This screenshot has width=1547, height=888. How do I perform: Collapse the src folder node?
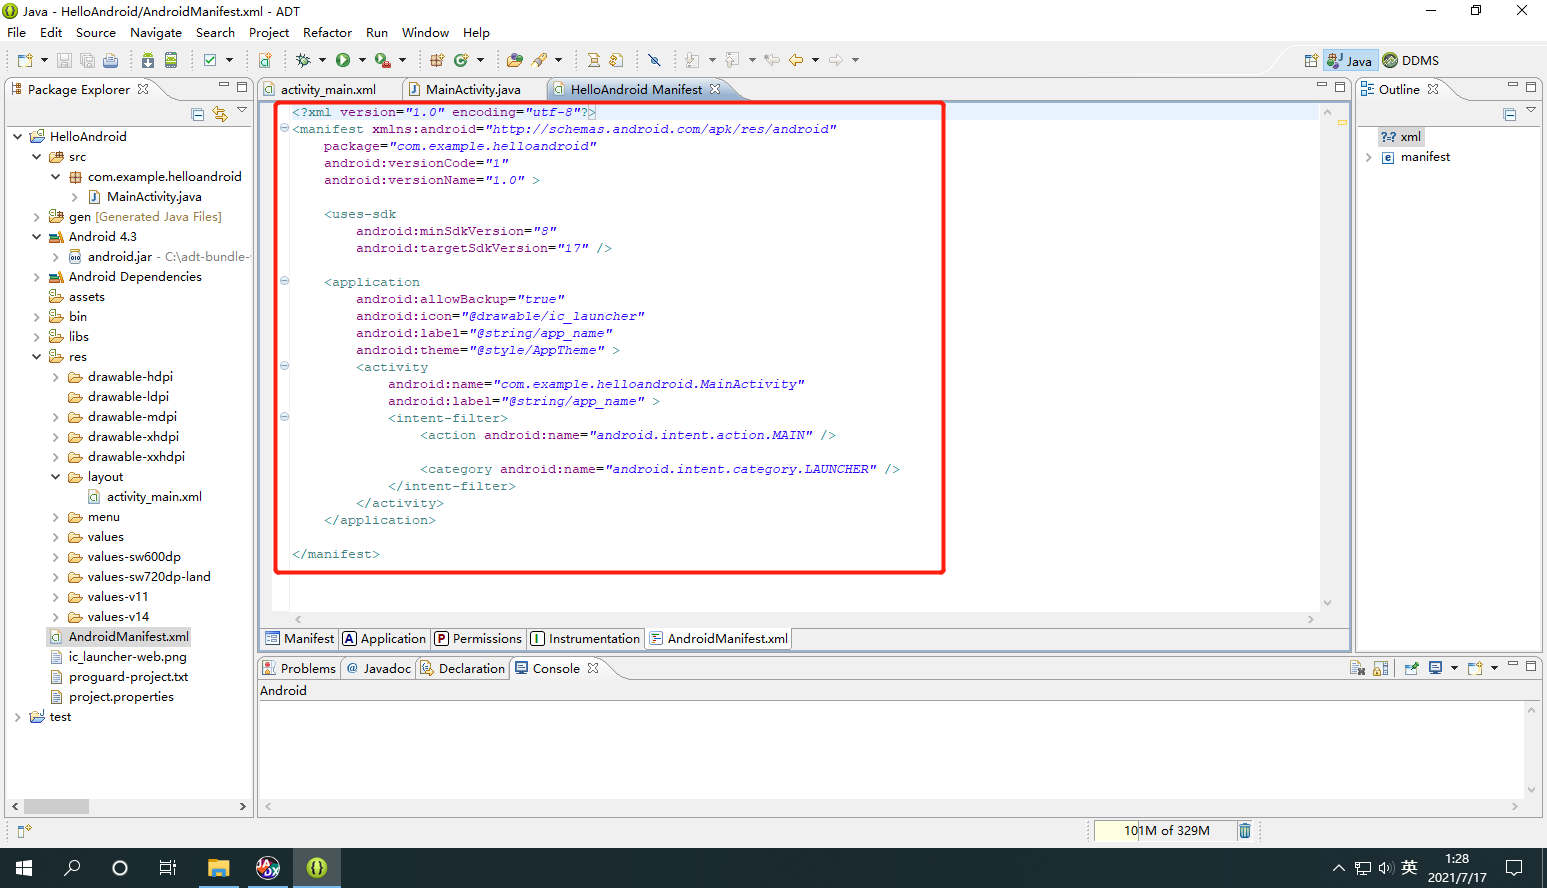(x=36, y=156)
